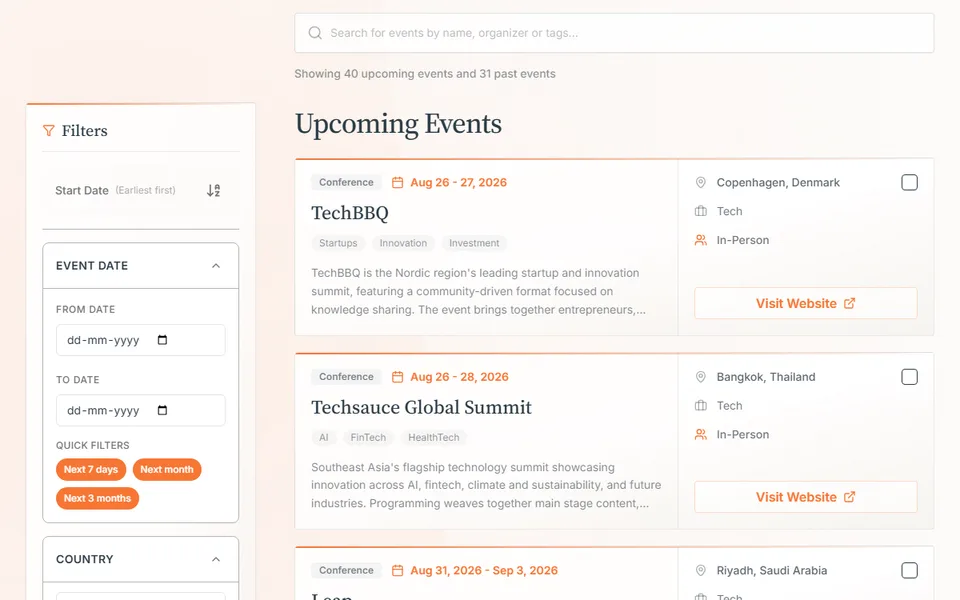960x600 pixels.
Task: Click In-Person people icon in Techsauce card
Action: (700, 434)
